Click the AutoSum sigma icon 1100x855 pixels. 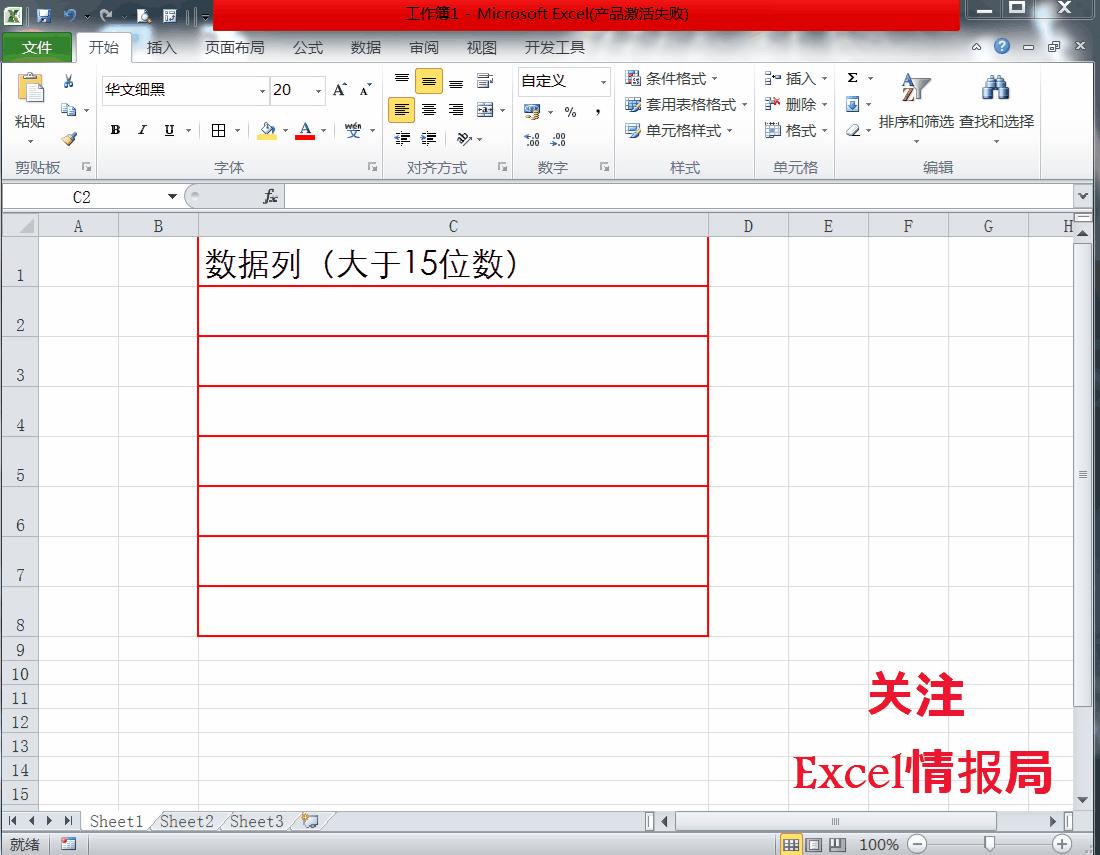[852, 78]
